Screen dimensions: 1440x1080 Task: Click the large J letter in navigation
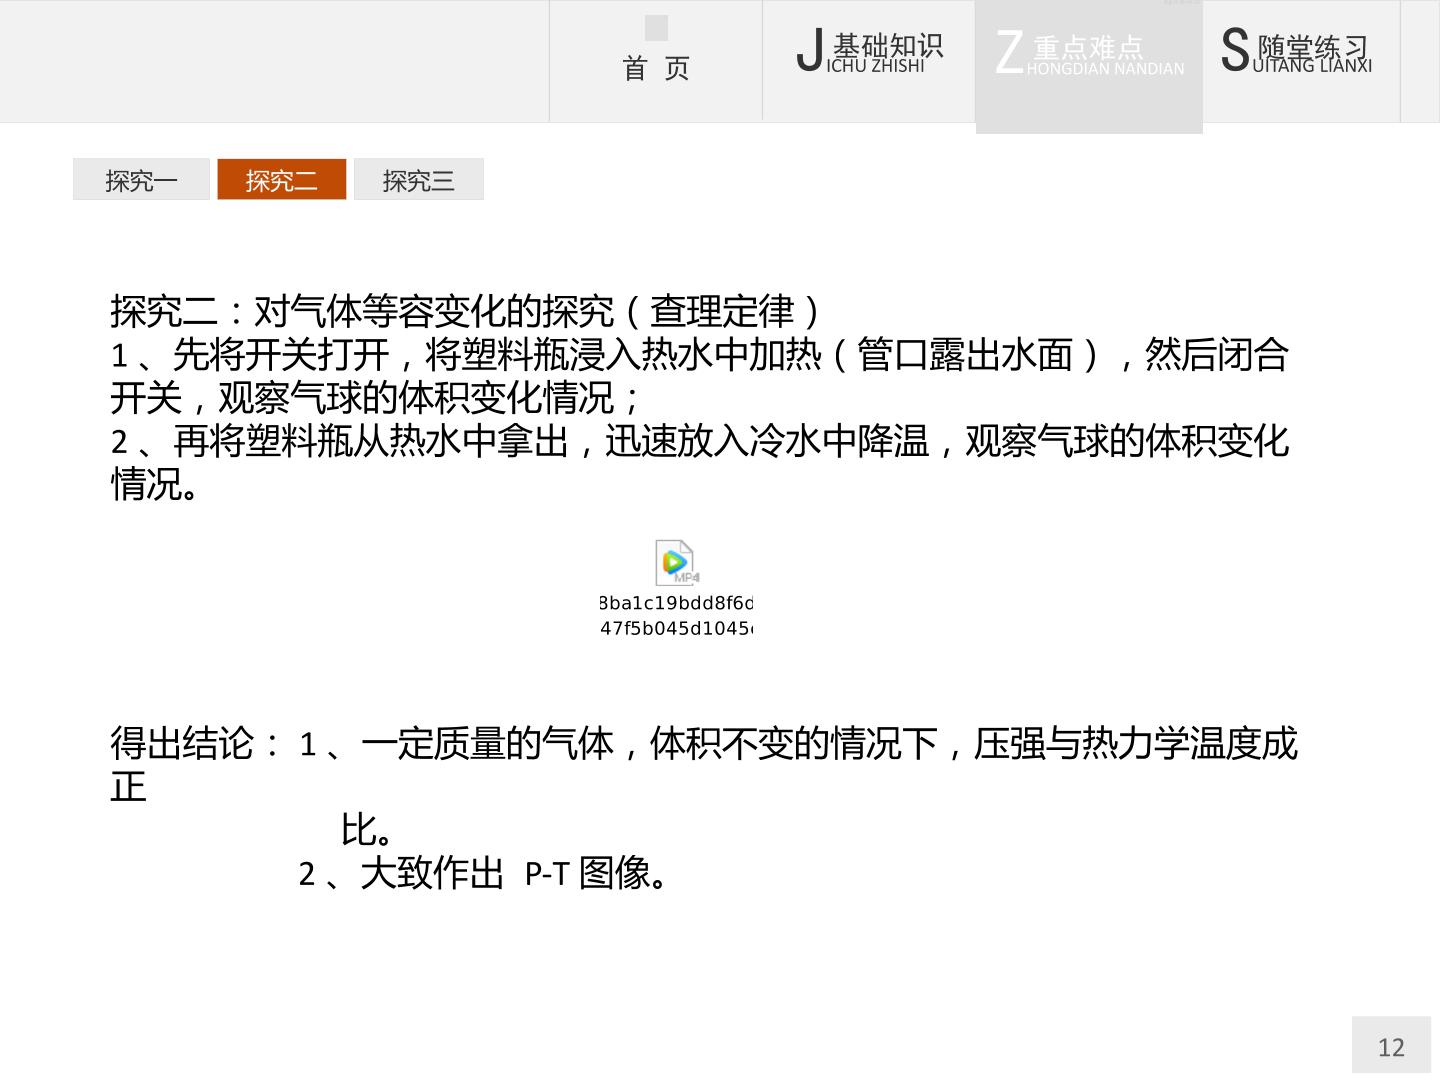(810, 50)
